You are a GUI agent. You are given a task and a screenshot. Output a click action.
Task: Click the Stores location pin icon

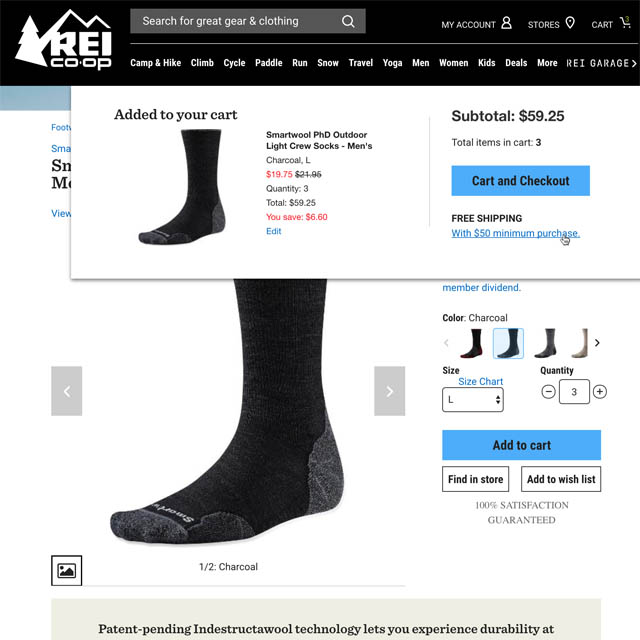coord(570,23)
